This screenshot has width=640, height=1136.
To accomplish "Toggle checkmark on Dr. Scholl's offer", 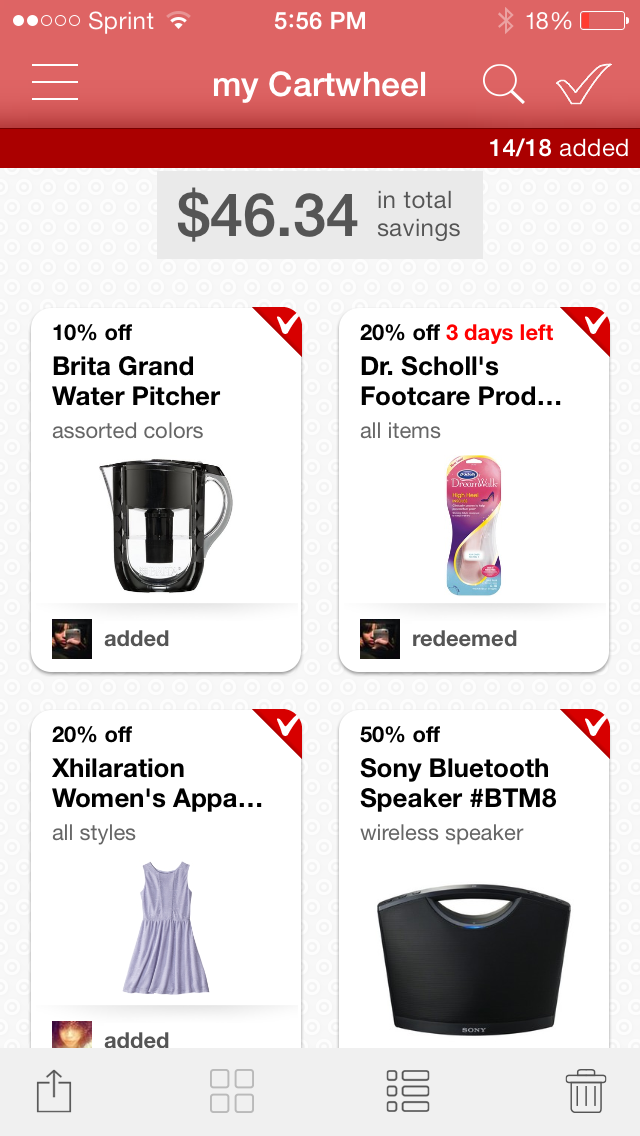I will pyautogui.click(x=592, y=326).
